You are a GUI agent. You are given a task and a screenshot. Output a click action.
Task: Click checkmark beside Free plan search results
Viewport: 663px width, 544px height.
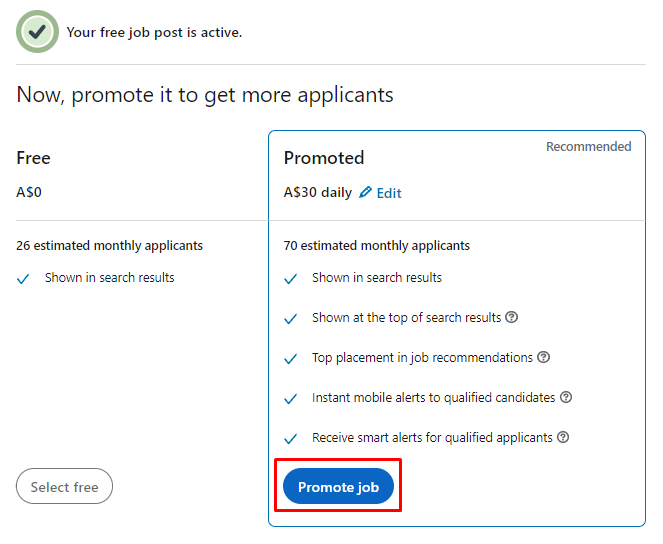point(23,279)
